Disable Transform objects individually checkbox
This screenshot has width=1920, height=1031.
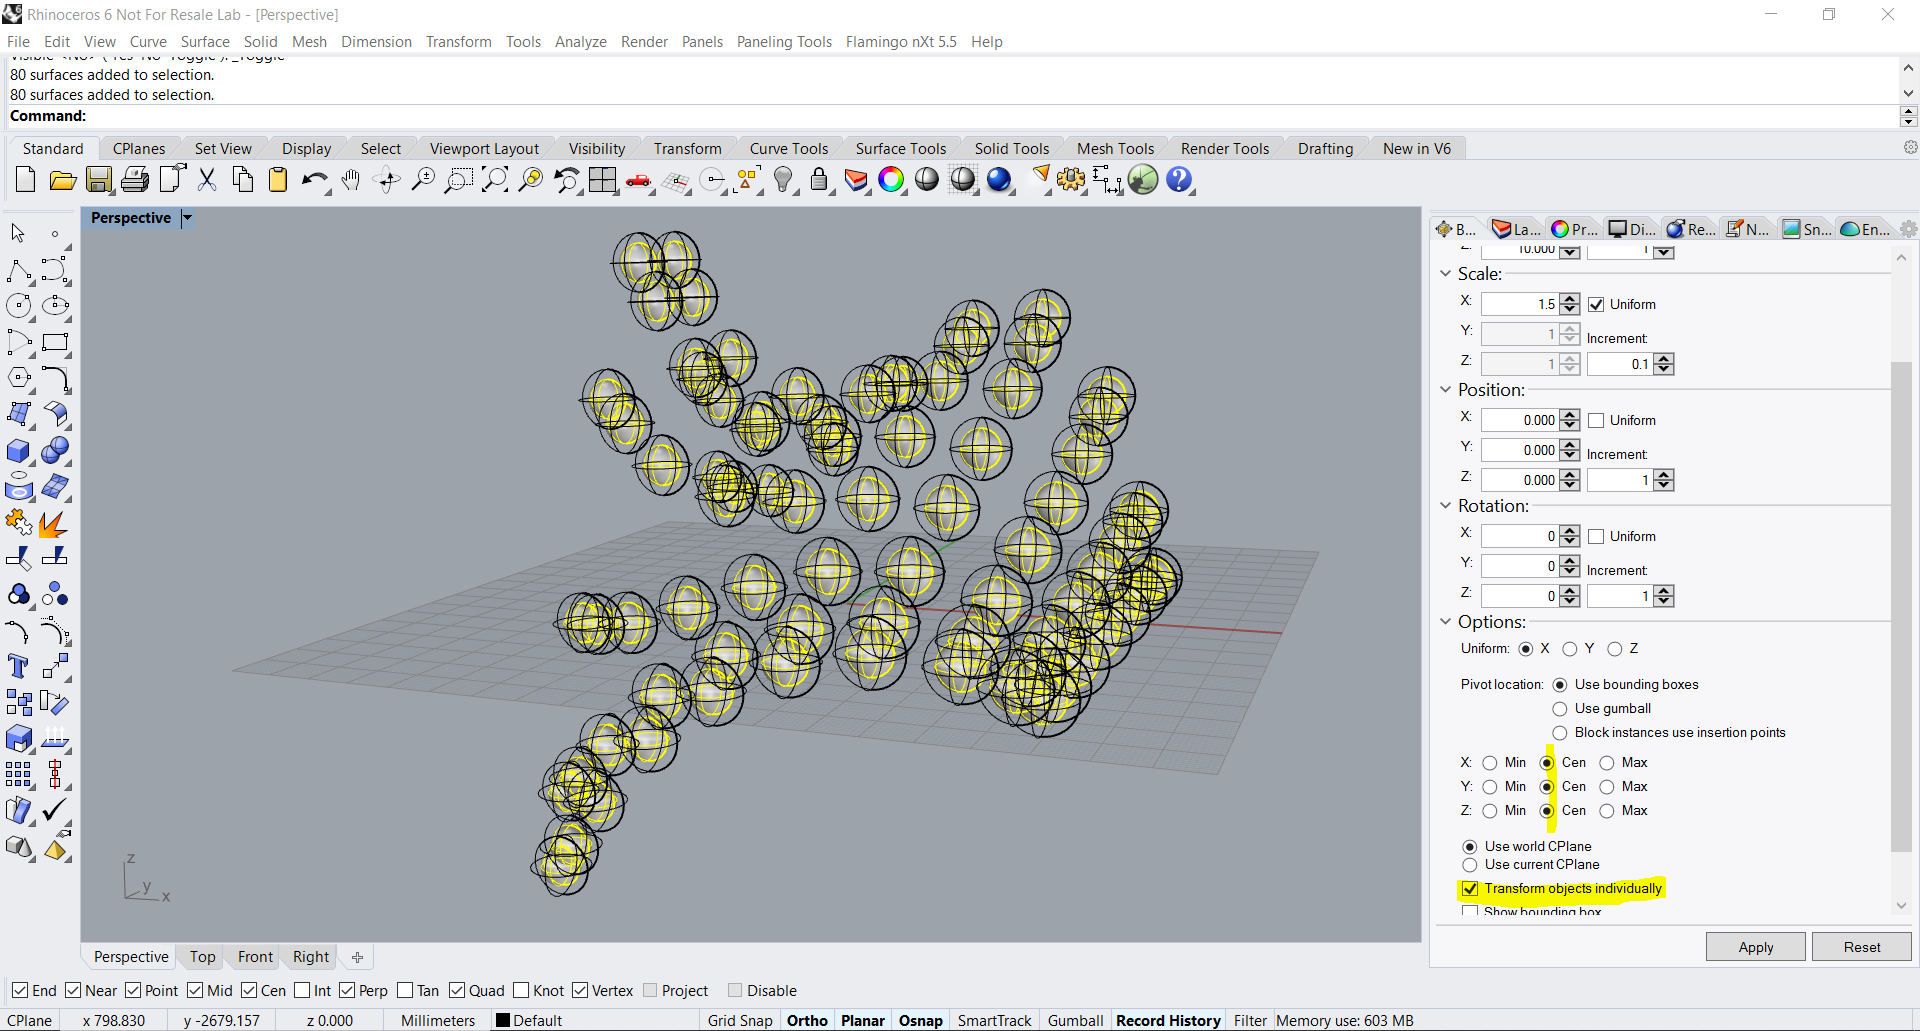click(x=1470, y=889)
